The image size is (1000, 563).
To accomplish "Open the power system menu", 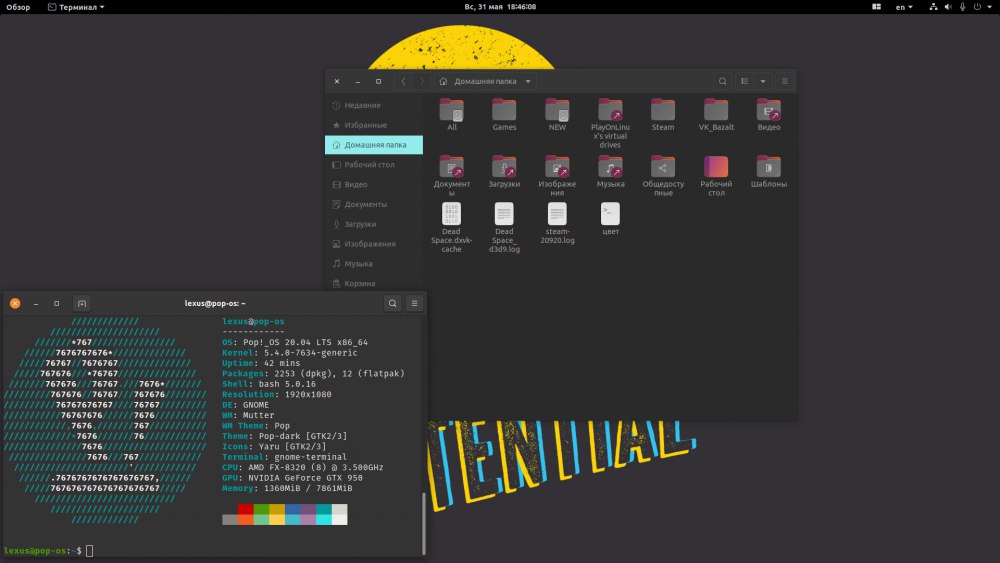I will [982, 7].
